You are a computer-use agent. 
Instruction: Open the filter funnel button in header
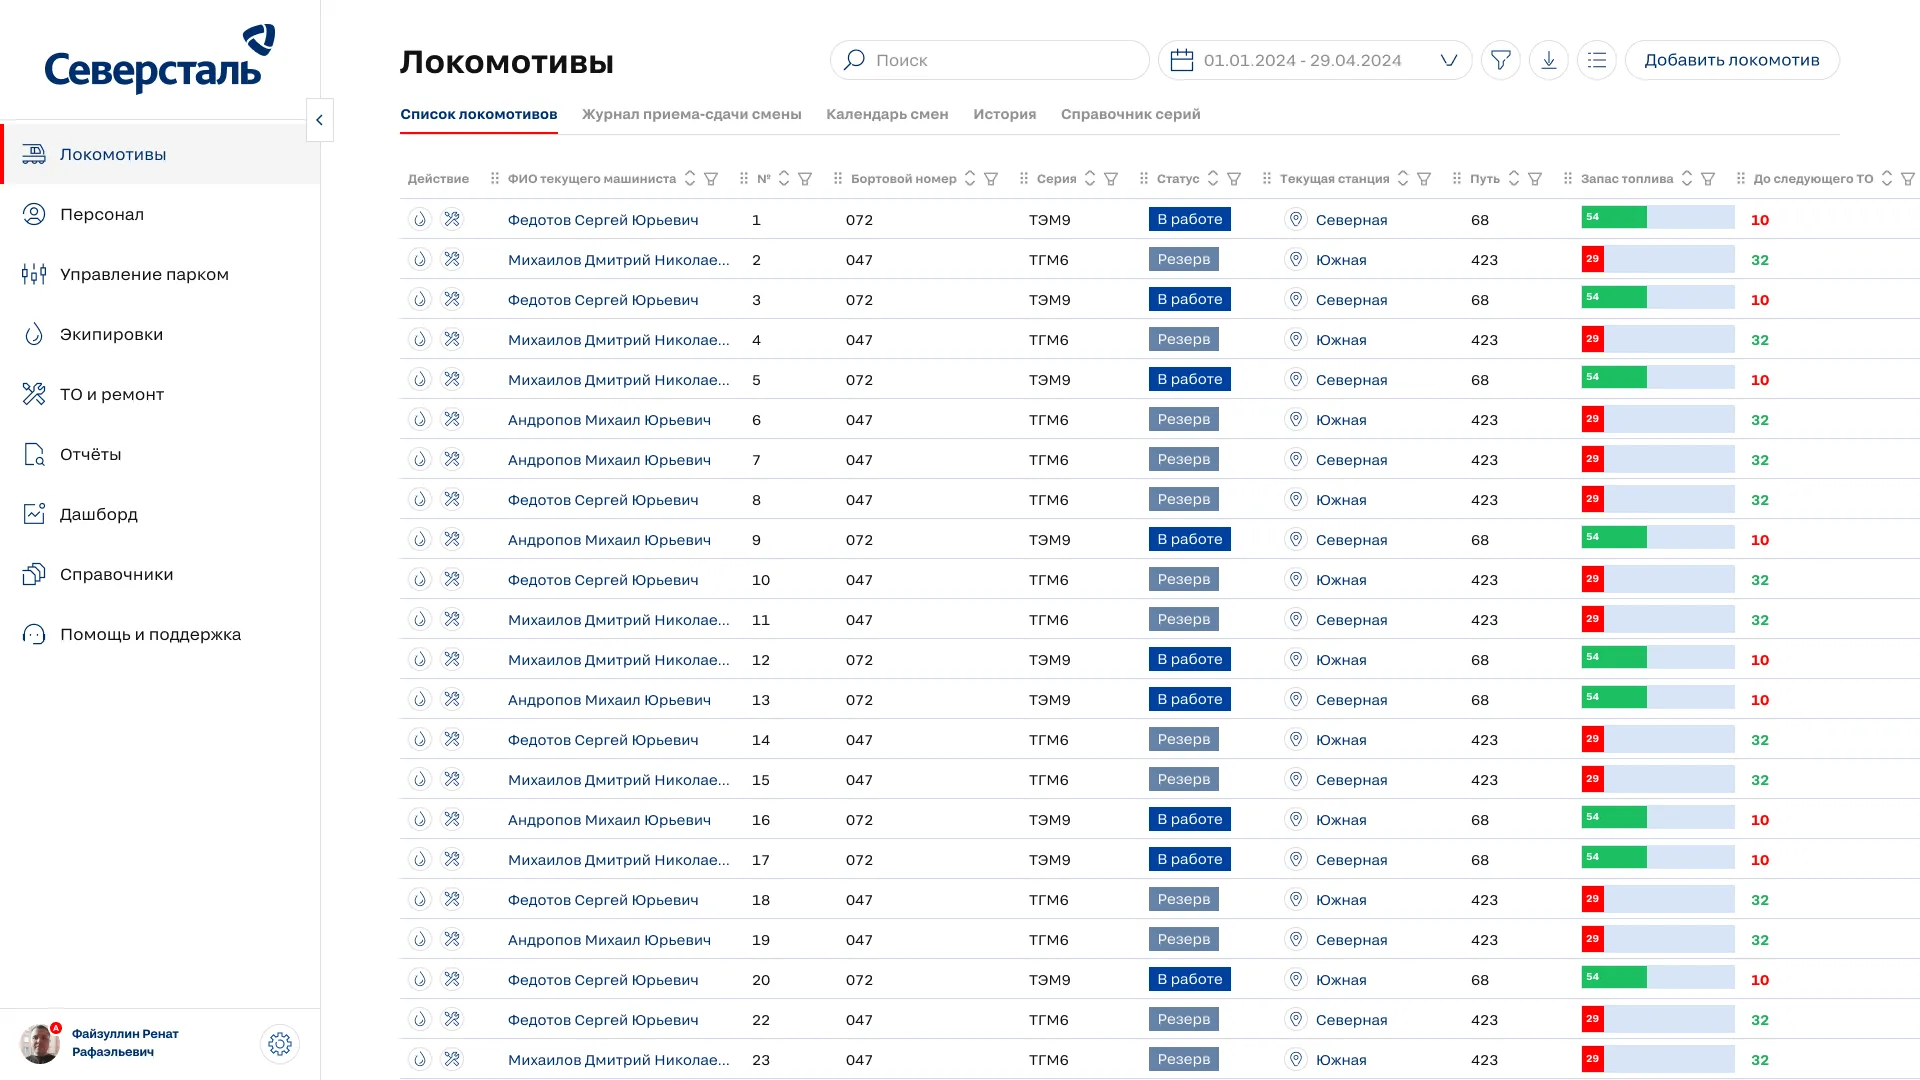1500,60
